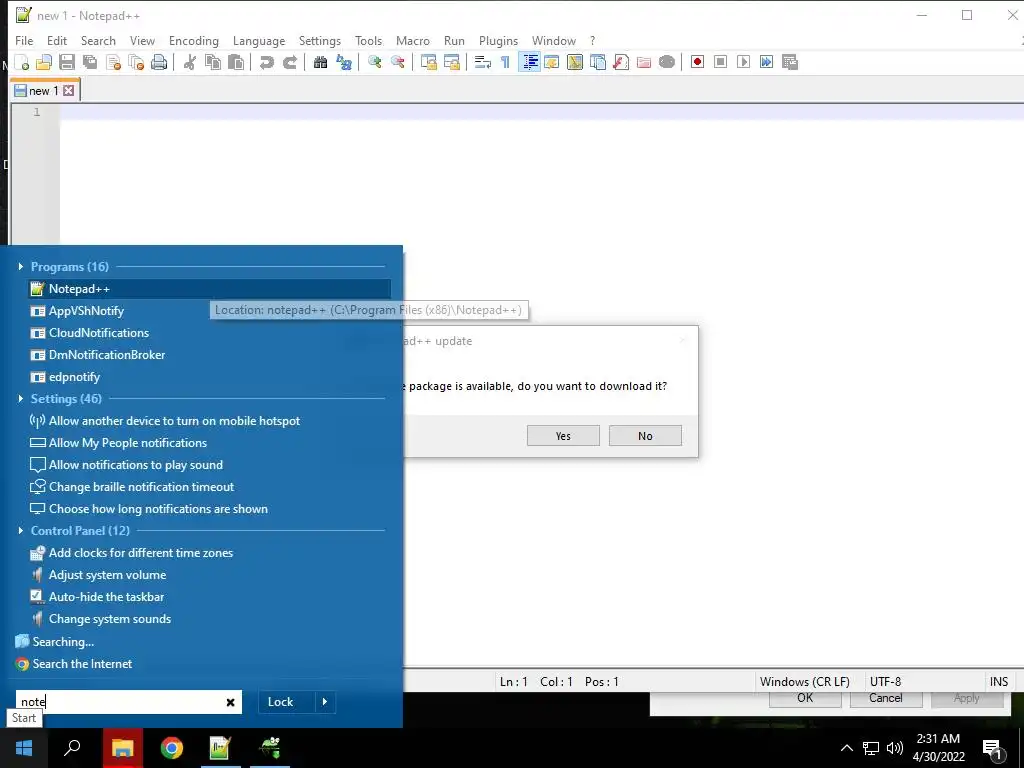Print the document with printer icon

point(159,62)
